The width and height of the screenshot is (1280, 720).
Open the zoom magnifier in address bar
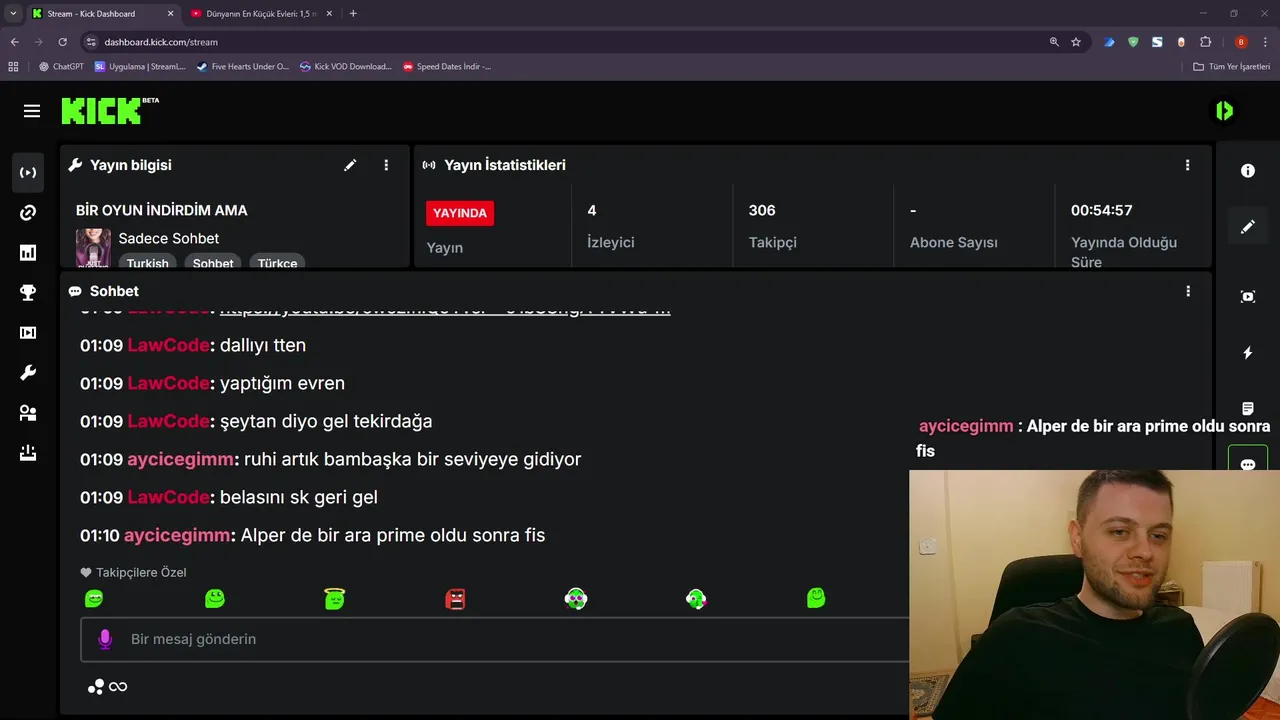tap(1054, 42)
